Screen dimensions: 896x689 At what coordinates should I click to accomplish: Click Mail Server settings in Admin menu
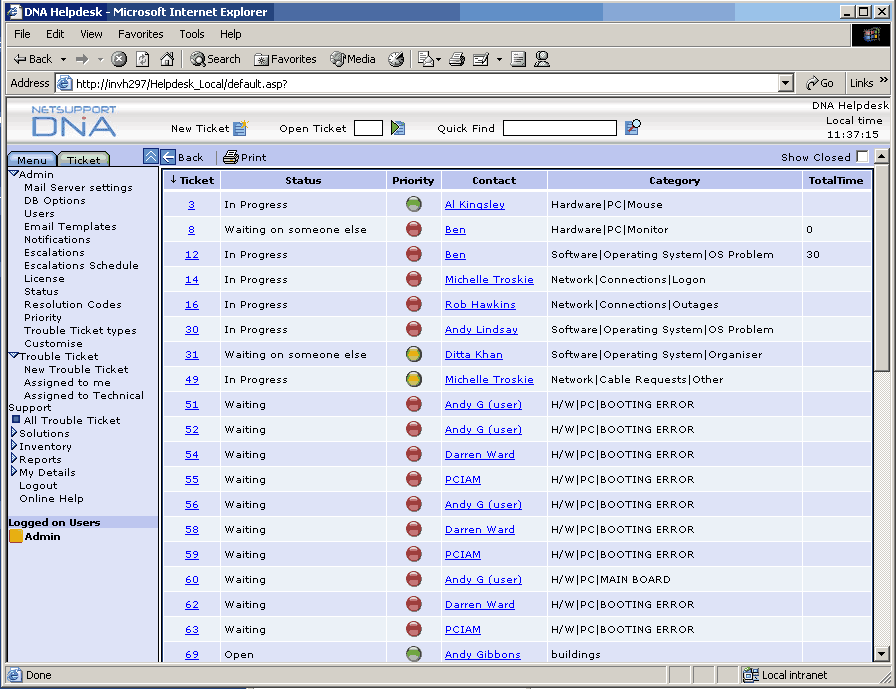point(78,187)
